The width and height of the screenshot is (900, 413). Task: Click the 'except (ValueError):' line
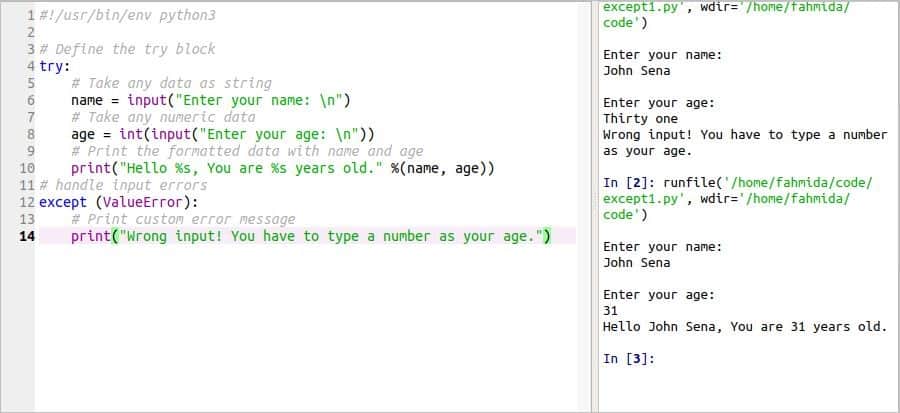tap(118, 202)
